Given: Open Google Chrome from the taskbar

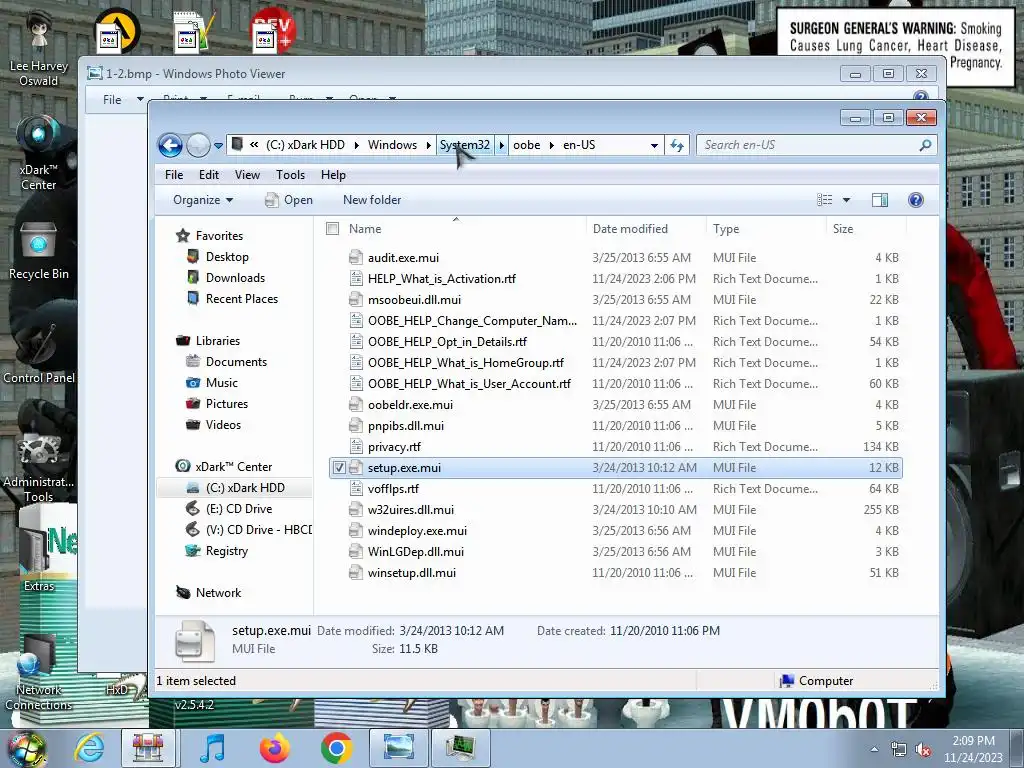Looking at the screenshot, I should (337, 748).
